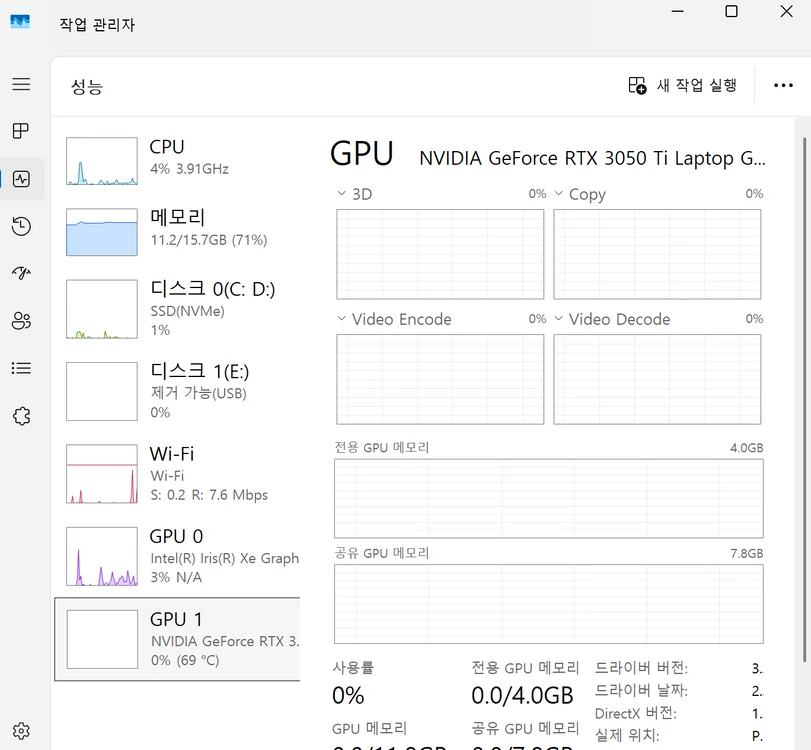This screenshot has height=750, width=811.
Task: Open the App history page icon
Action: click(21, 226)
